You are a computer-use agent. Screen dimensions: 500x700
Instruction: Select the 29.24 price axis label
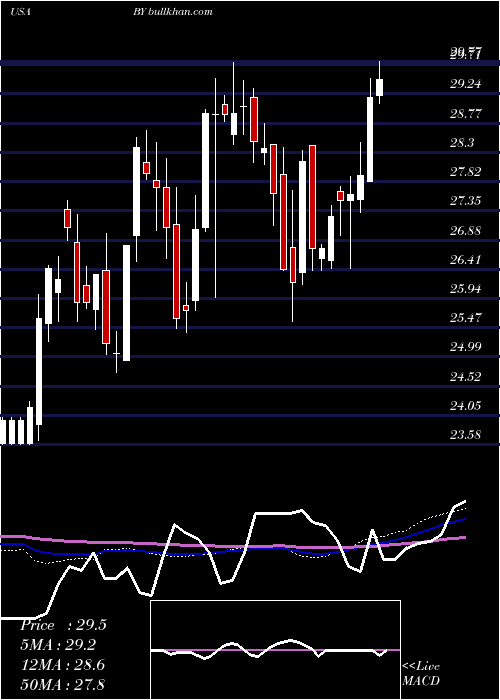tap(466, 84)
